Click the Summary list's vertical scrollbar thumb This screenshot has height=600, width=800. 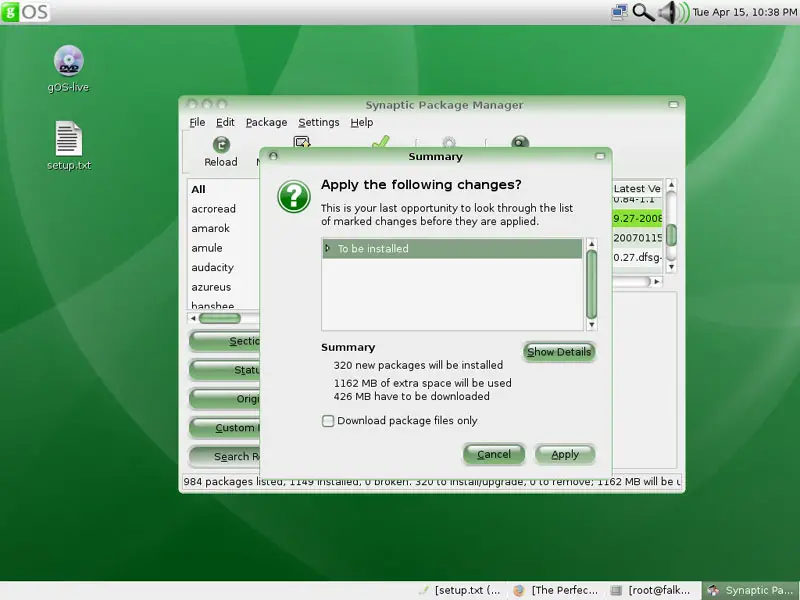(x=592, y=284)
